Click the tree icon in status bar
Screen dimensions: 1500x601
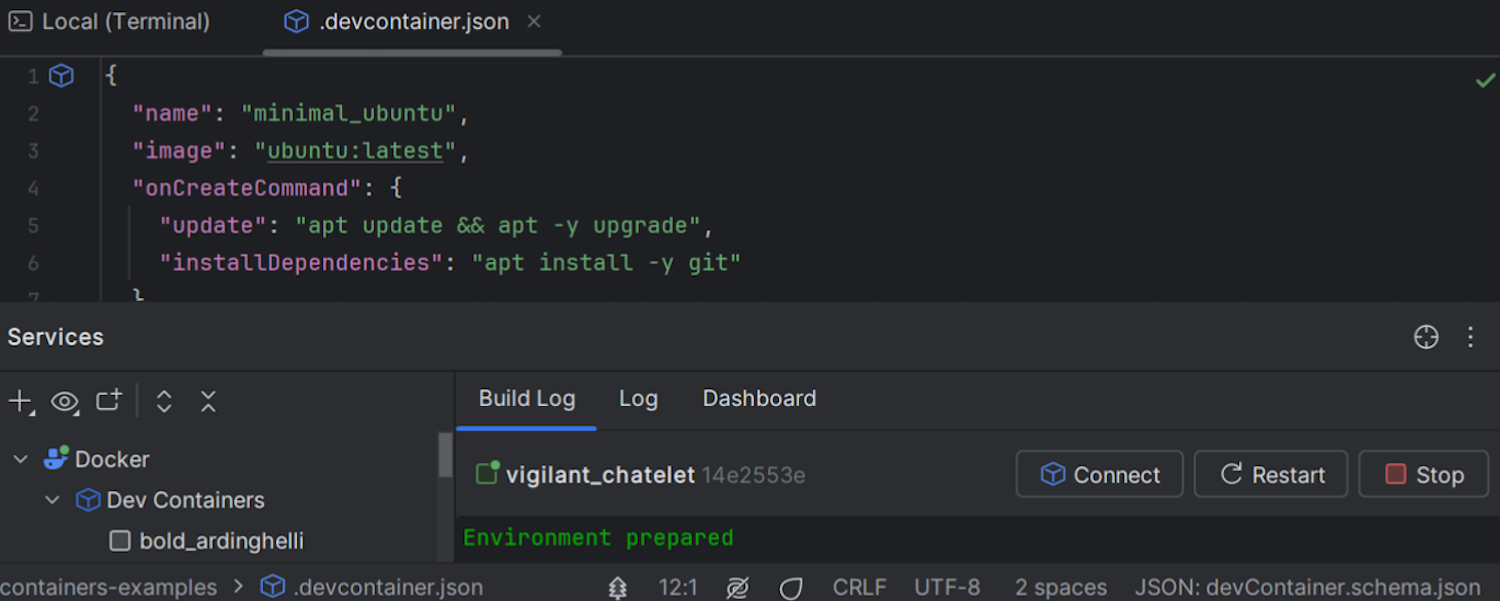618,588
